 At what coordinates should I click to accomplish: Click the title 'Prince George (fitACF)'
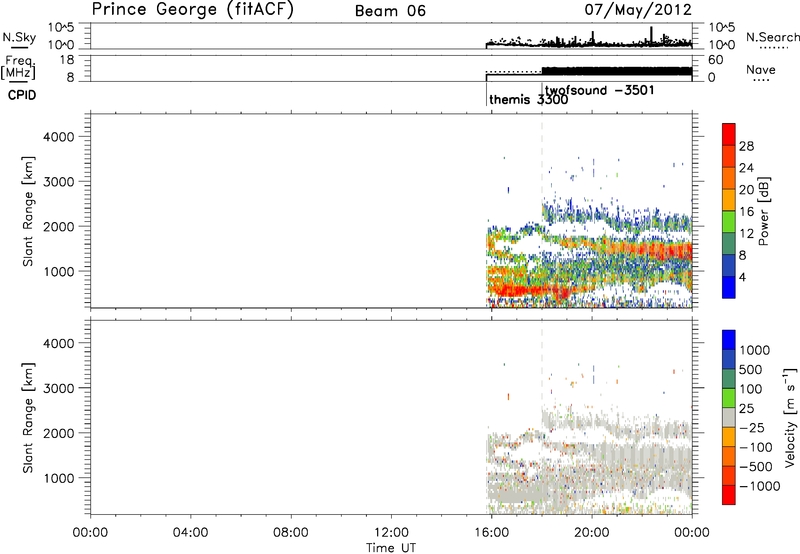[192, 10]
